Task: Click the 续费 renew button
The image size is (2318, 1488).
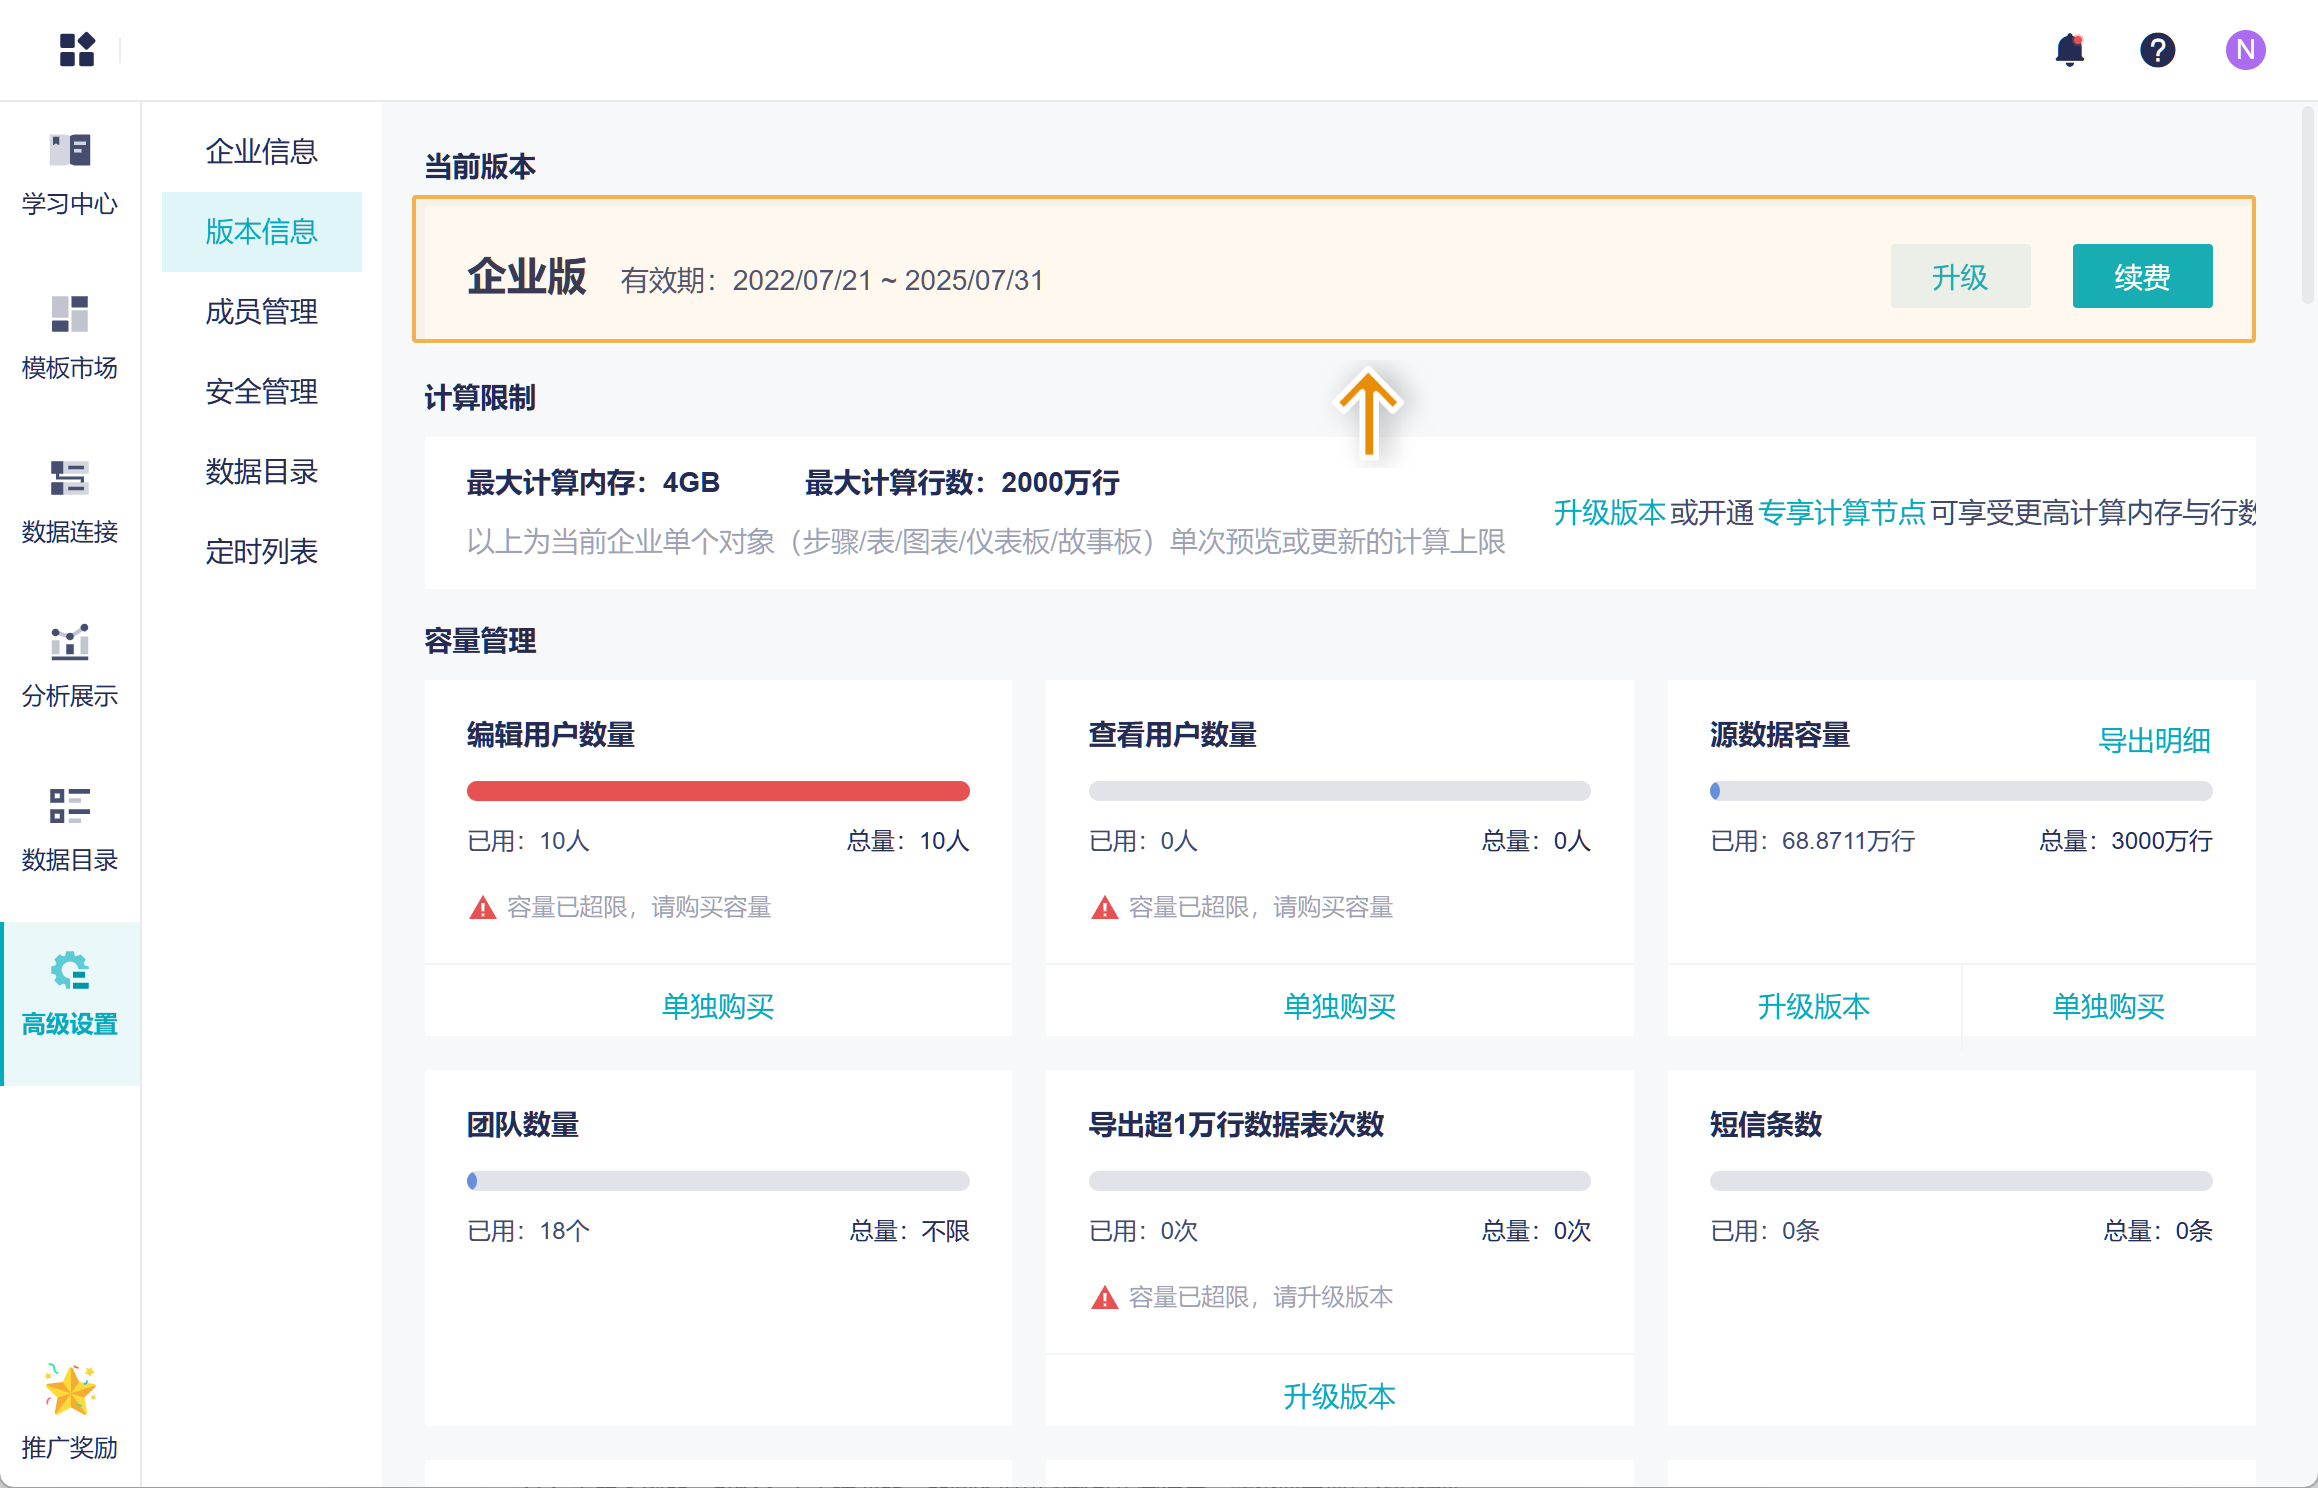Action: click(2141, 277)
